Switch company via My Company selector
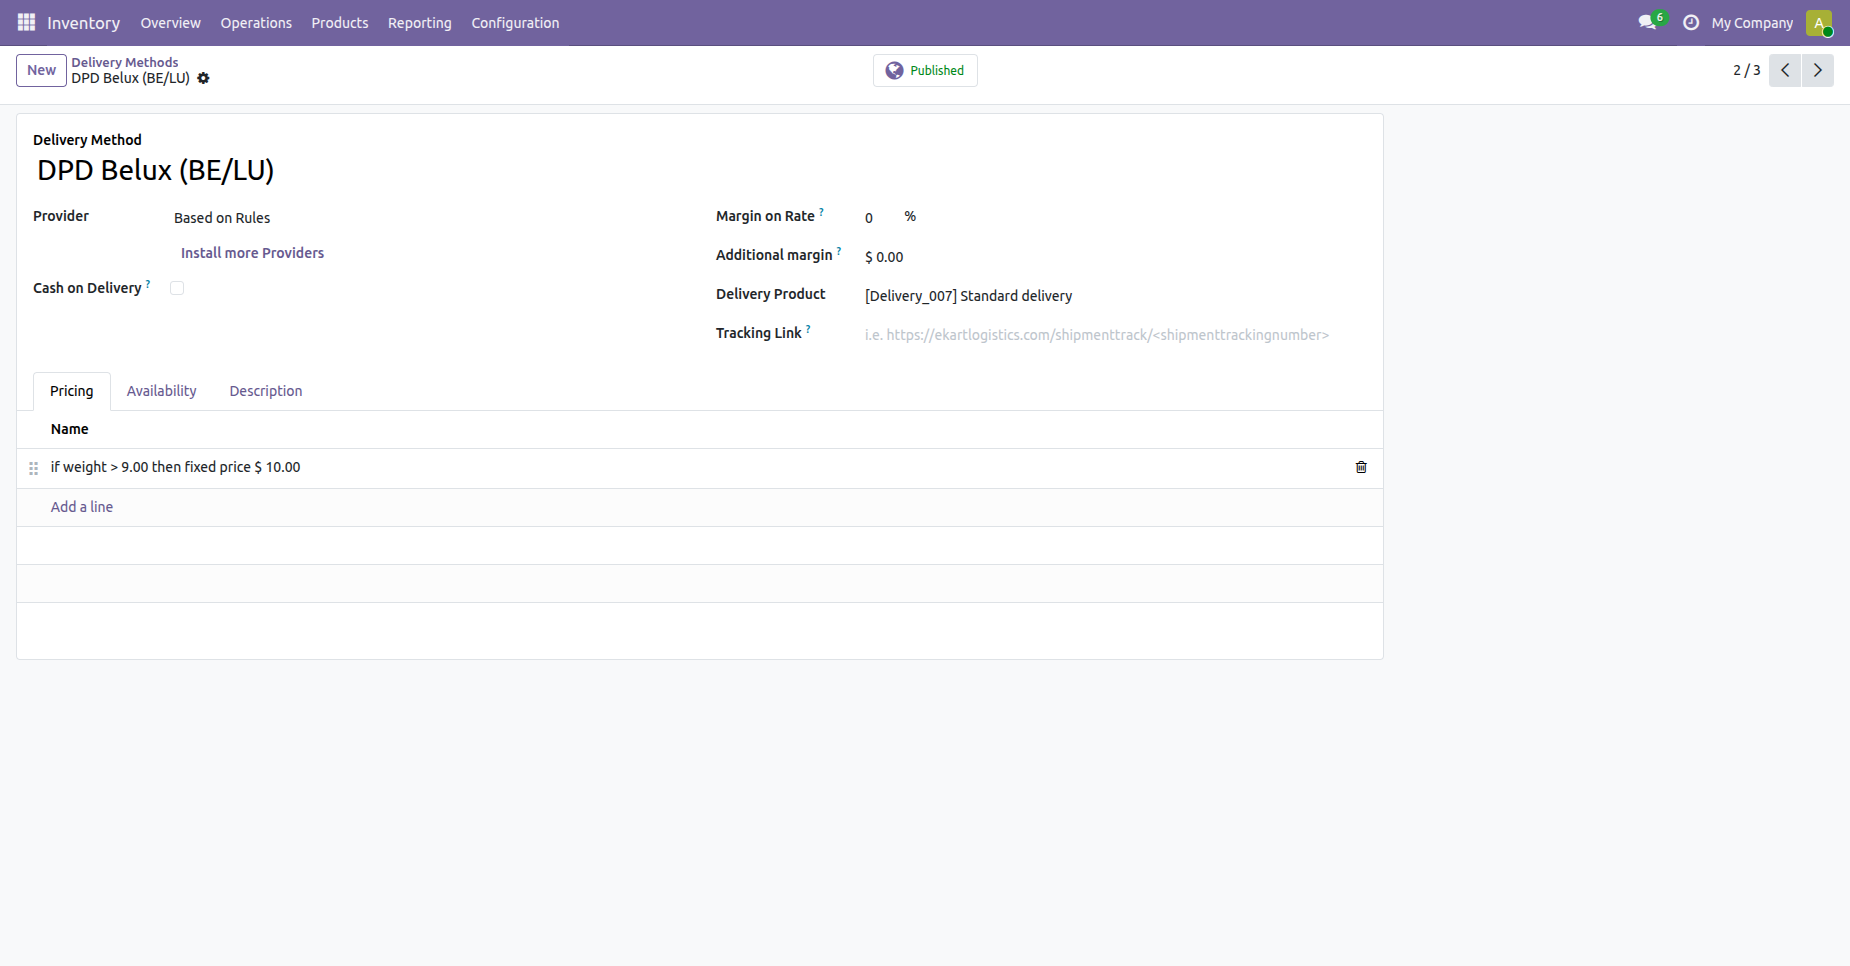Image resolution: width=1850 pixels, height=966 pixels. [1752, 22]
